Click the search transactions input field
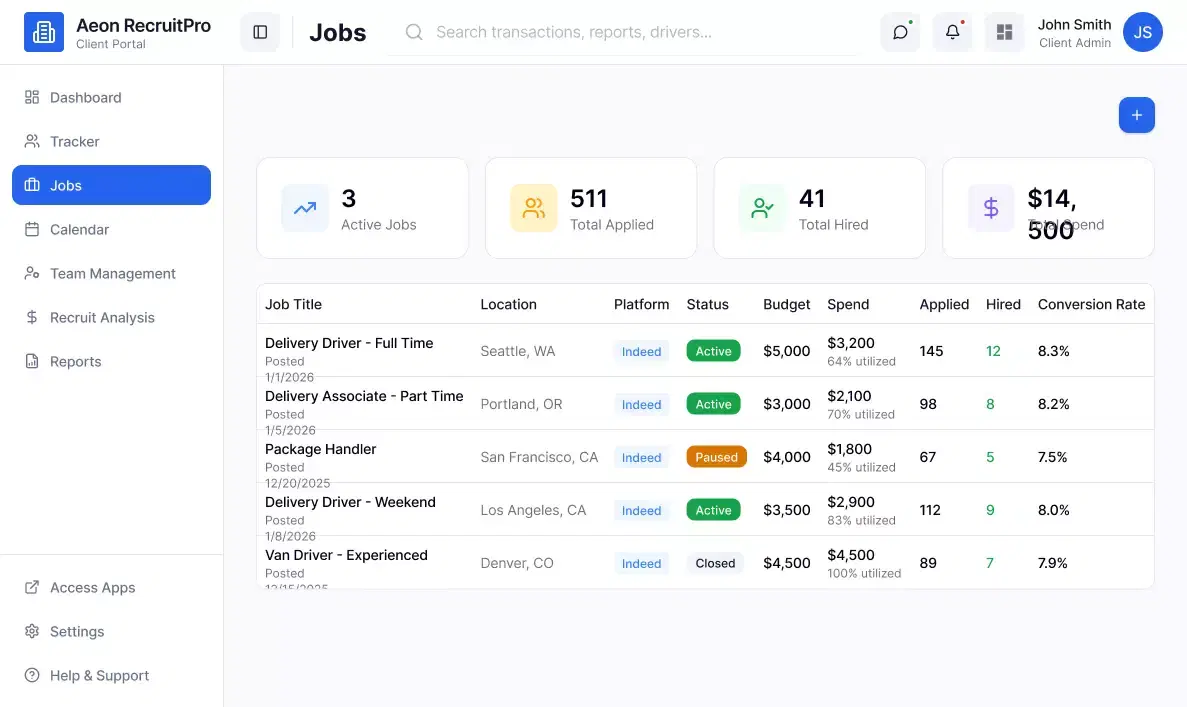Viewport: 1187px width, 707px height. coord(640,32)
